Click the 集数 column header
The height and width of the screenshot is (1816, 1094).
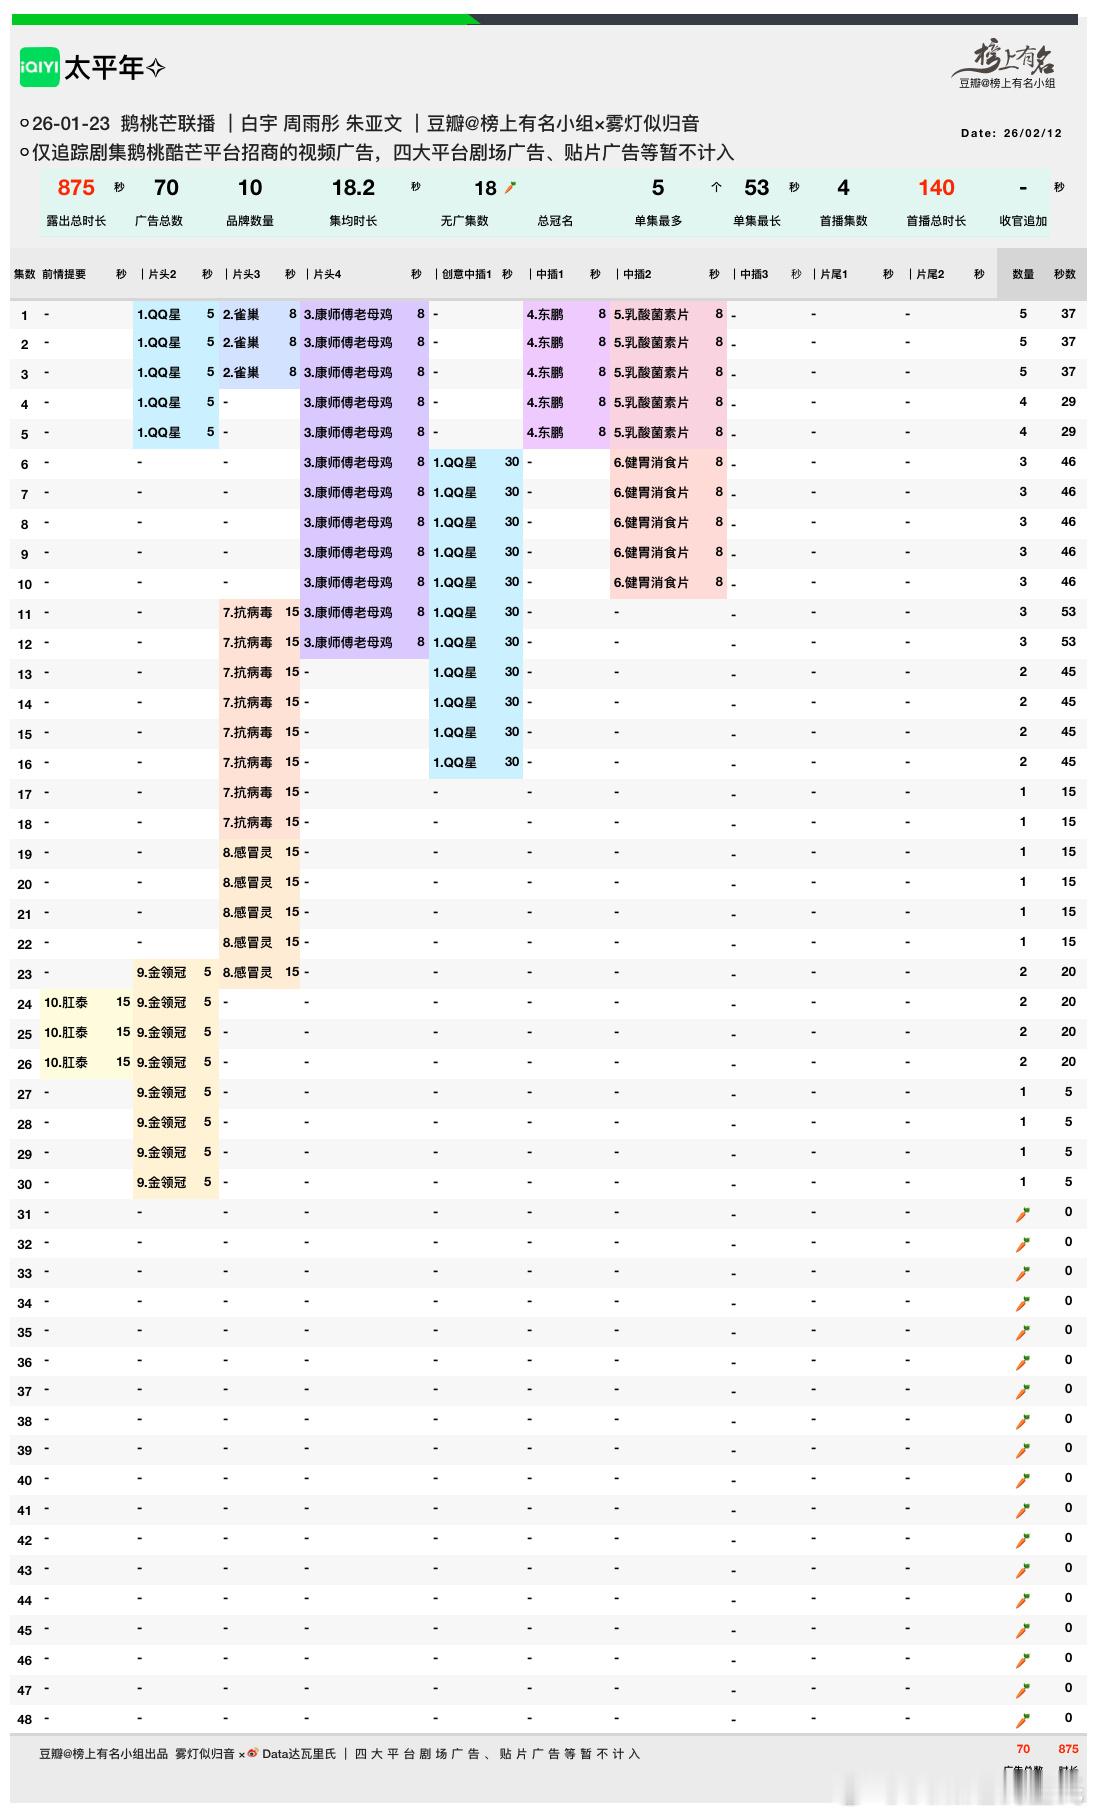[x=24, y=274]
